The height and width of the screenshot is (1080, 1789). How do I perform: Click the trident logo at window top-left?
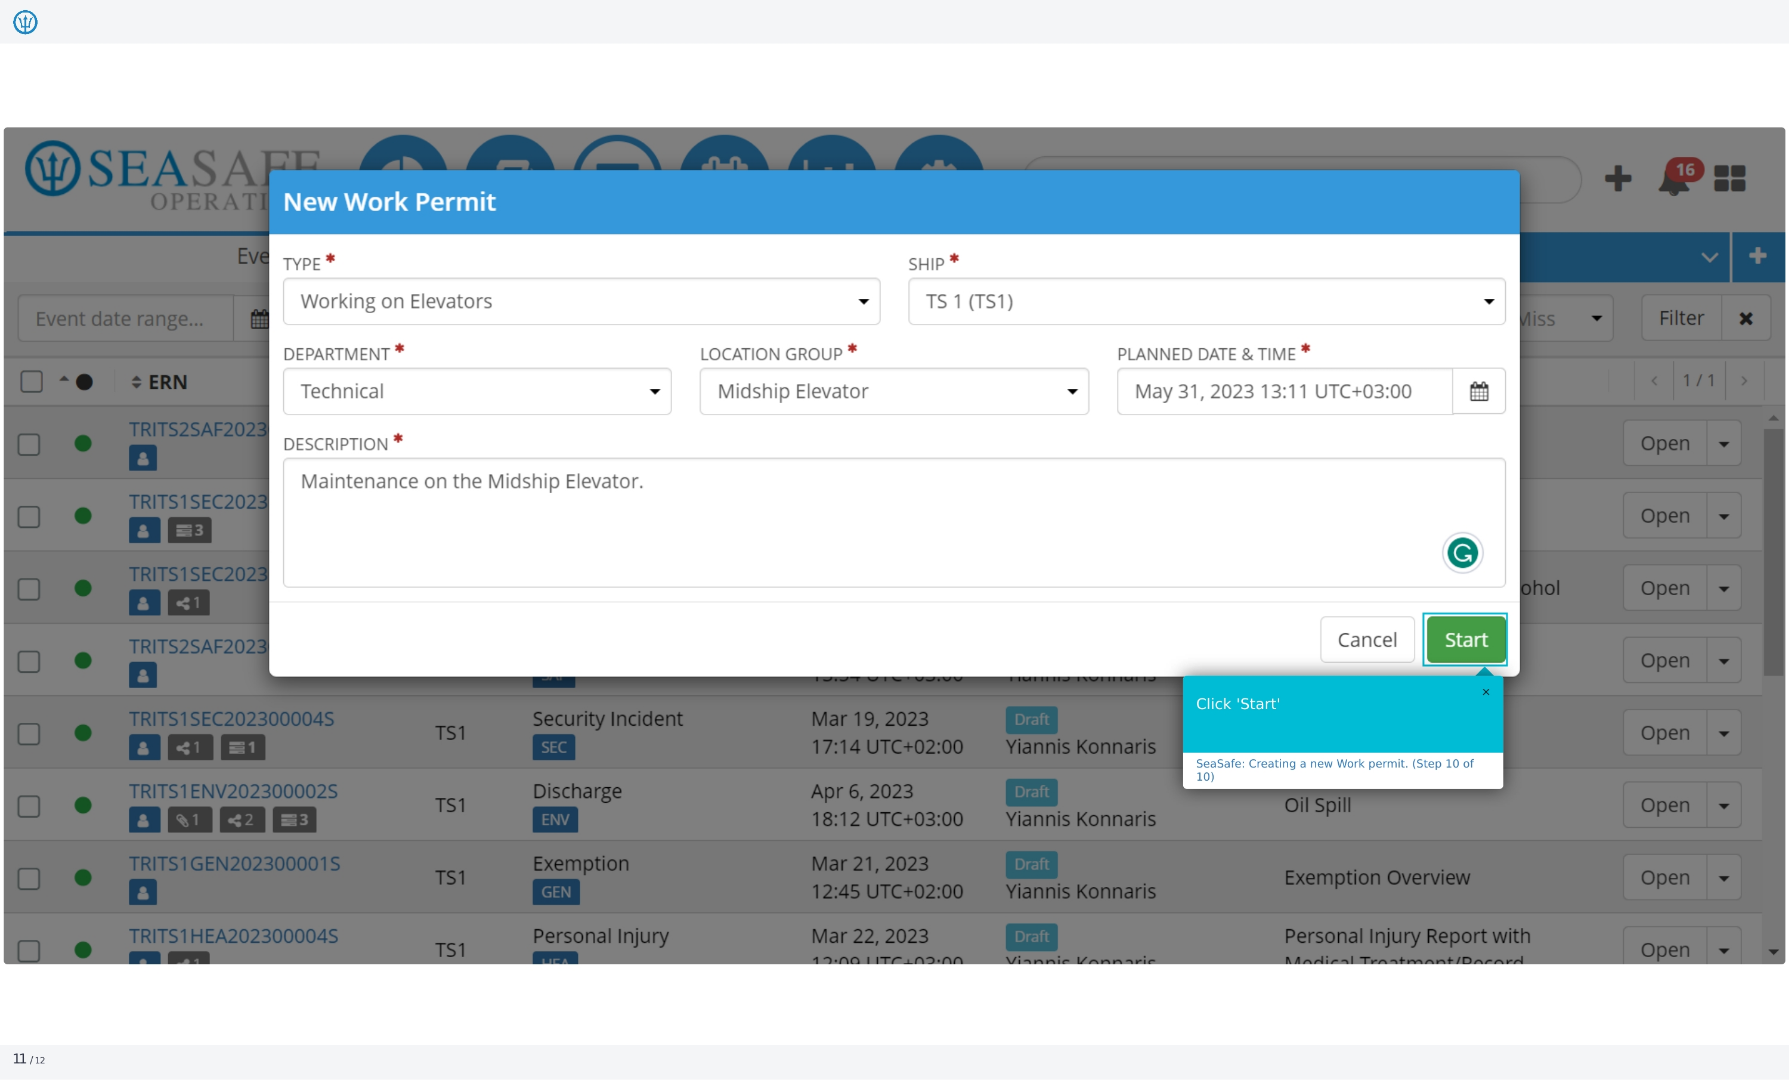(25, 22)
